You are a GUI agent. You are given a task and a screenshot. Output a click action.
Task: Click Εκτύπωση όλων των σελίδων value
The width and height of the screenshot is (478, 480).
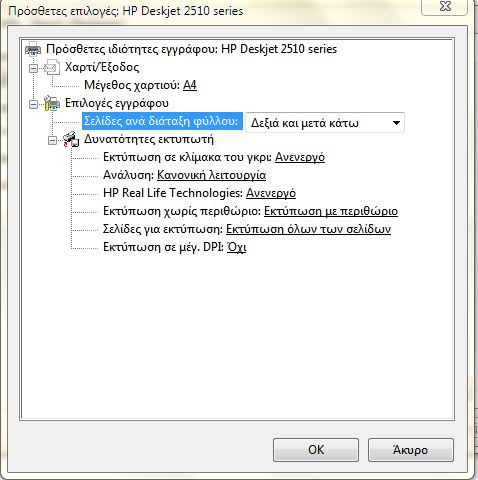(x=308, y=229)
